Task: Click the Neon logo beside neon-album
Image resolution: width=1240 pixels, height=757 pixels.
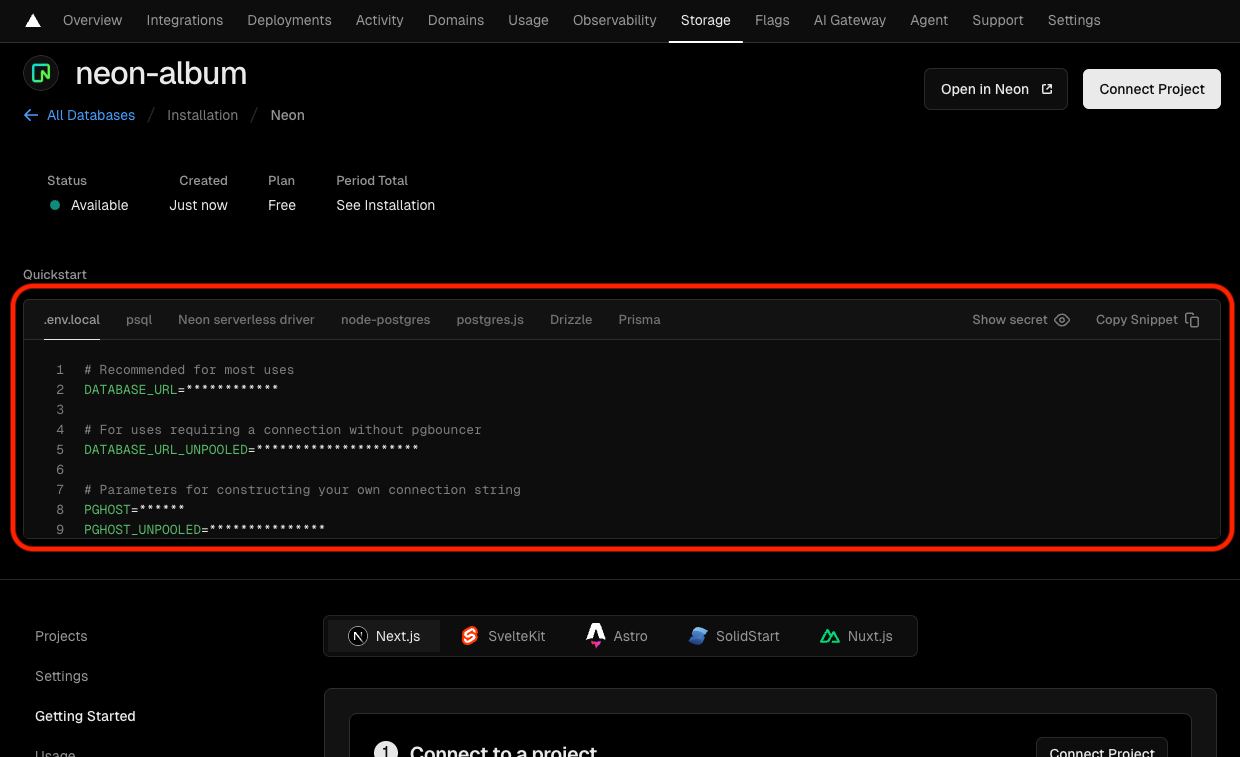Action: pos(40,73)
